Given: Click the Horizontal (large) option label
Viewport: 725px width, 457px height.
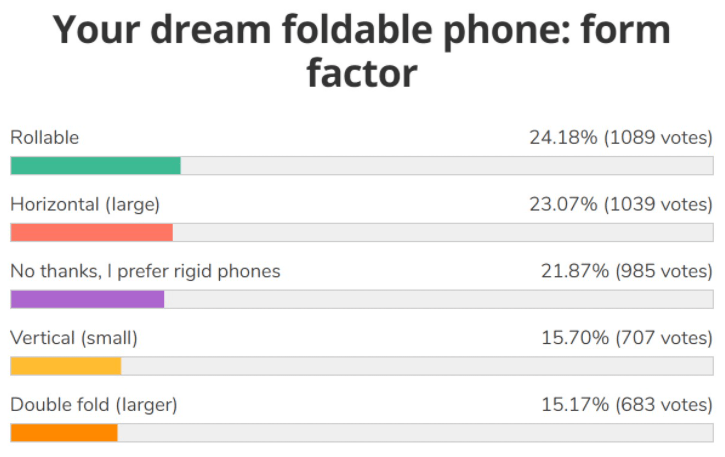Looking at the screenshot, I should point(85,204).
